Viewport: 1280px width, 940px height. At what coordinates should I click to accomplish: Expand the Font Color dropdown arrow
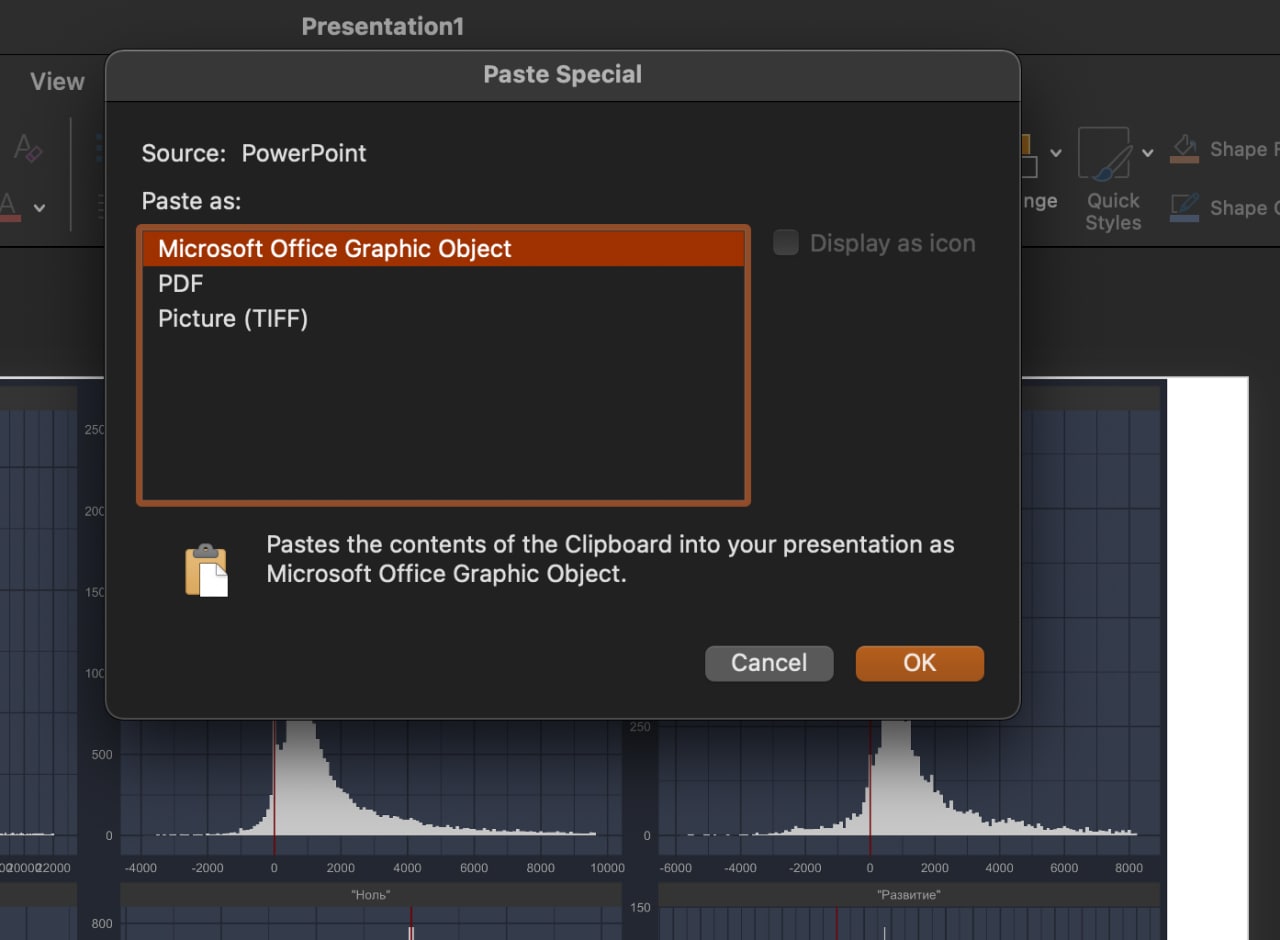click(x=40, y=208)
